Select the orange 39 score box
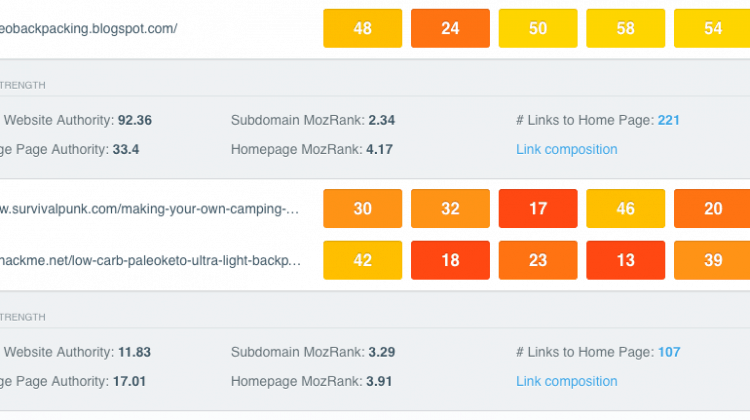Image resolution: width=750 pixels, height=420 pixels. point(712,260)
